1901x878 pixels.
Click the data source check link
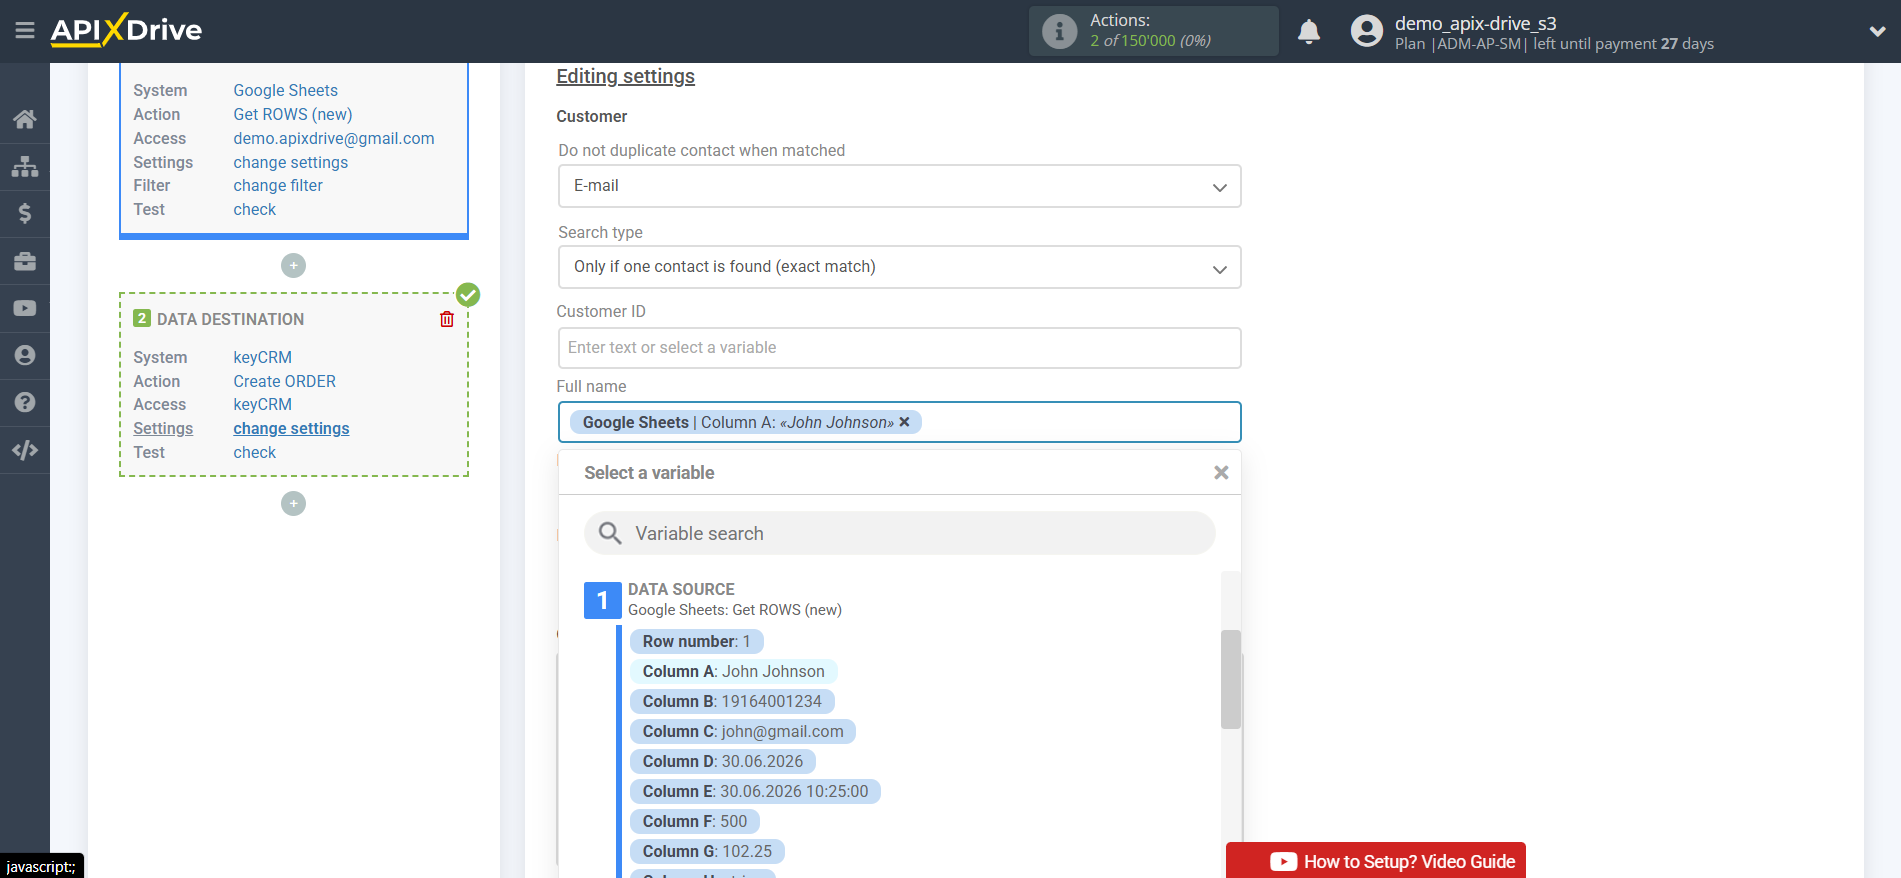(x=255, y=209)
